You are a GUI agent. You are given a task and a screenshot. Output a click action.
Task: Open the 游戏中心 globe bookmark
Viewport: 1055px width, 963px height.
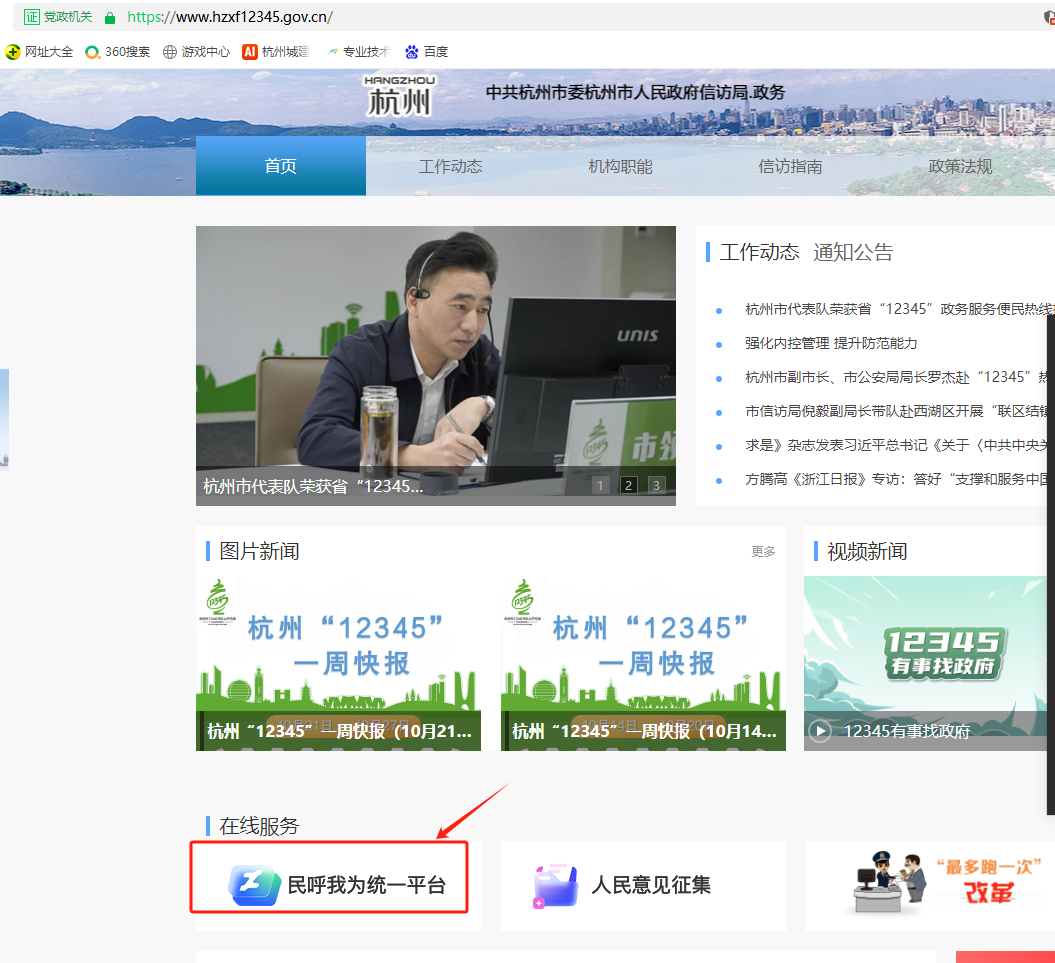(196, 52)
